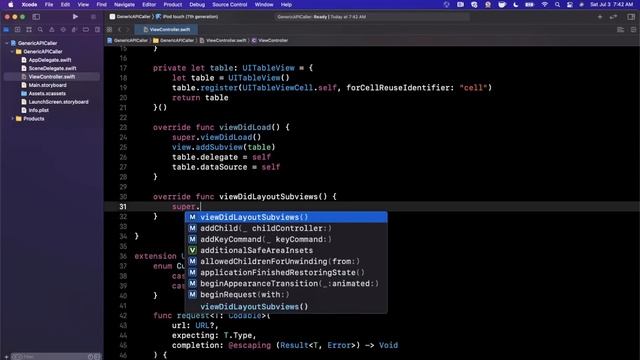Choose beginRequest(with:) suggestion
The width and height of the screenshot is (640, 360).
286,294
